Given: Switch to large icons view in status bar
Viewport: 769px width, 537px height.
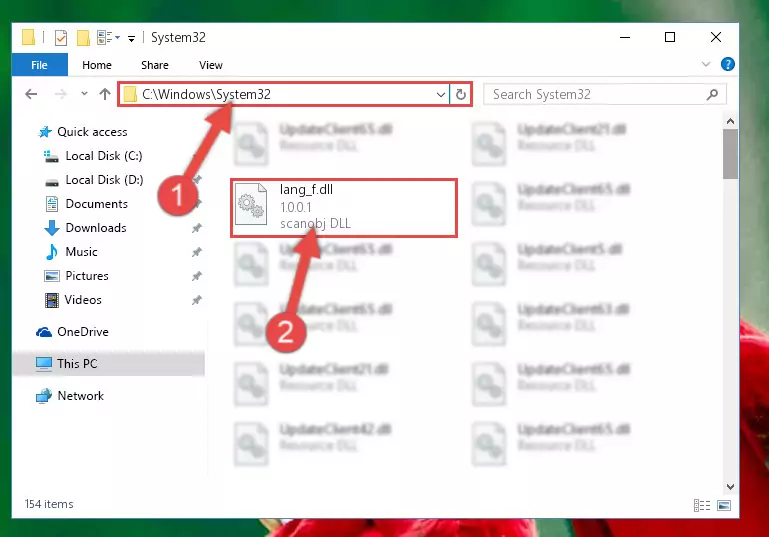Looking at the screenshot, I should 724,505.
